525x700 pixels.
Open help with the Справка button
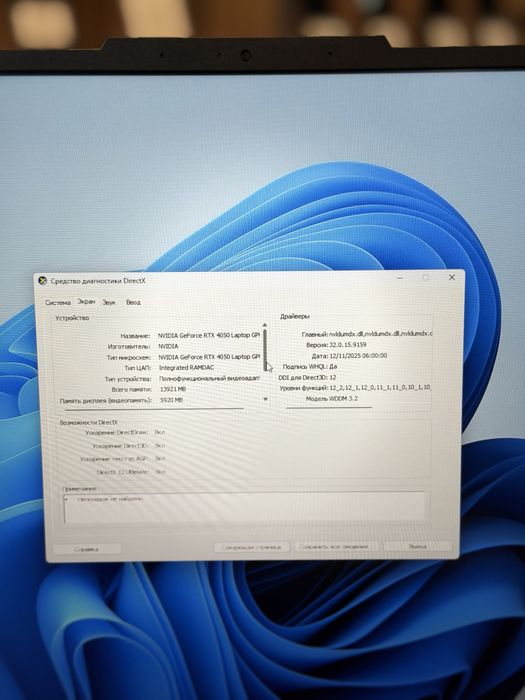click(87, 549)
